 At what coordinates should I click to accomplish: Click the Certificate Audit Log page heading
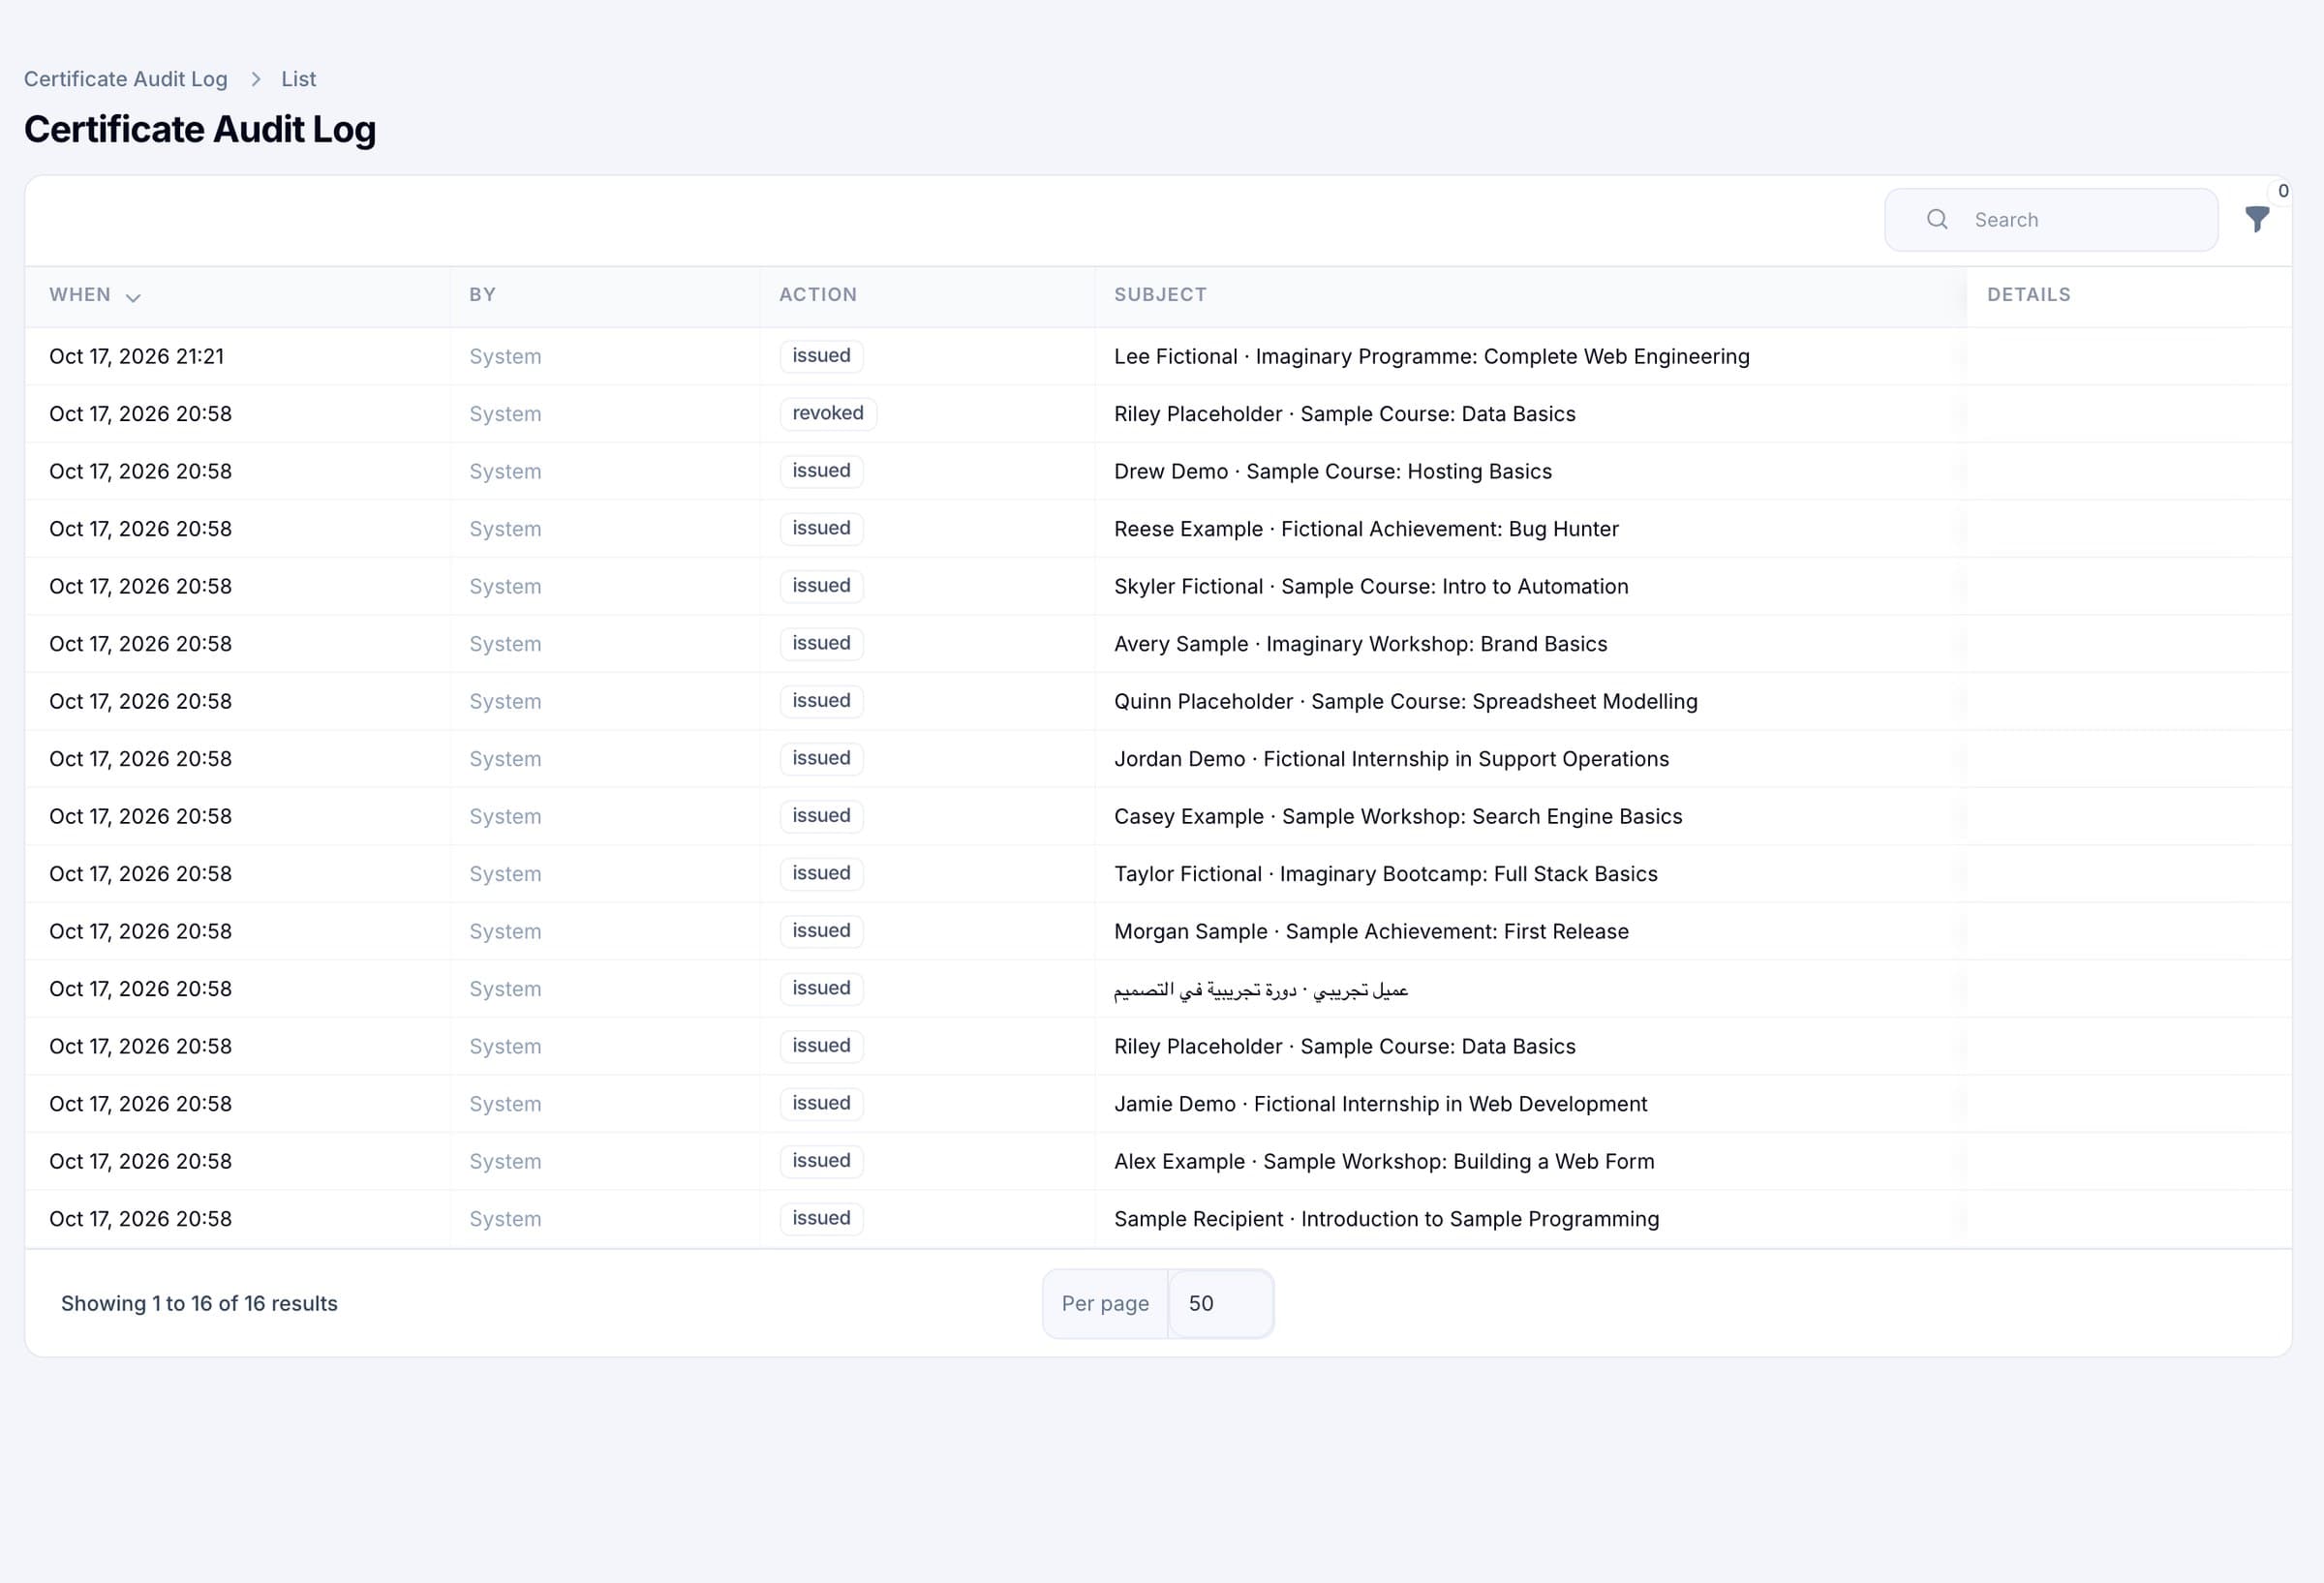(x=200, y=130)
